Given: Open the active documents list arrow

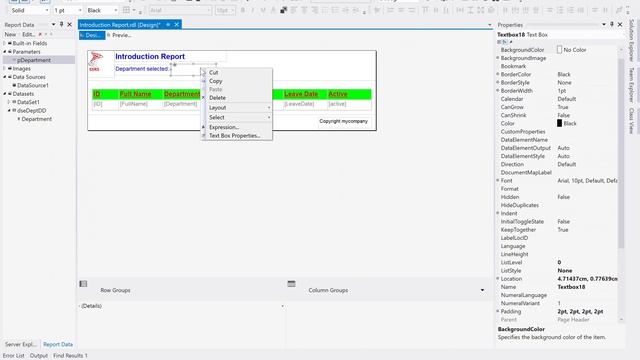Looking at the screenshot, I should click(489, 25).
